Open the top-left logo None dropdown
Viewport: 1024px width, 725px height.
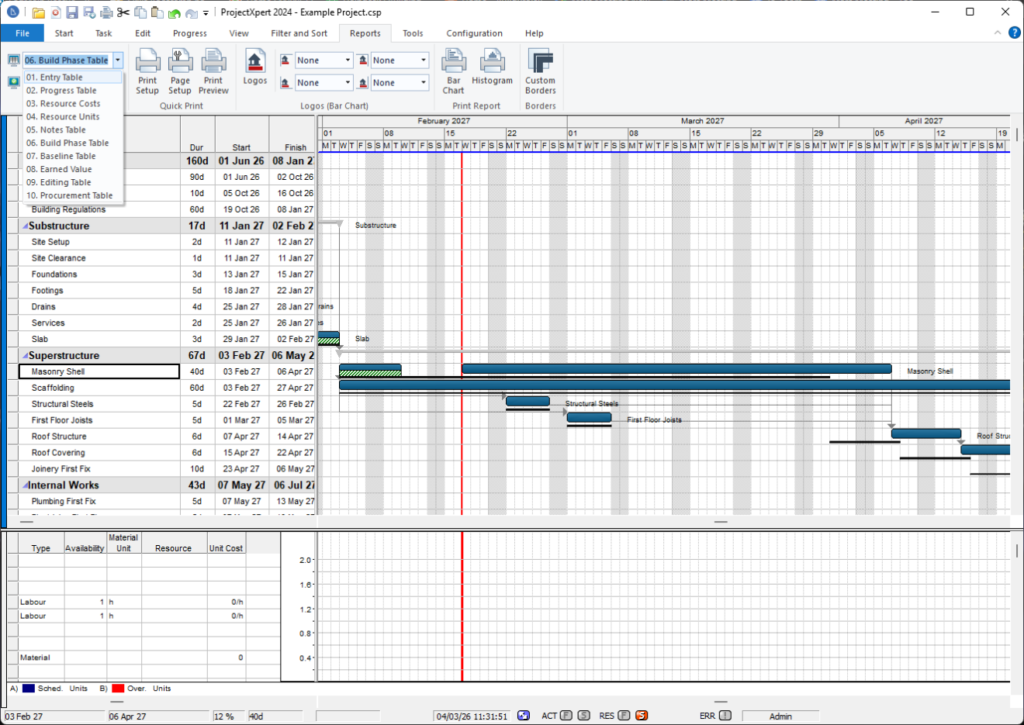[x=347, y=60]
